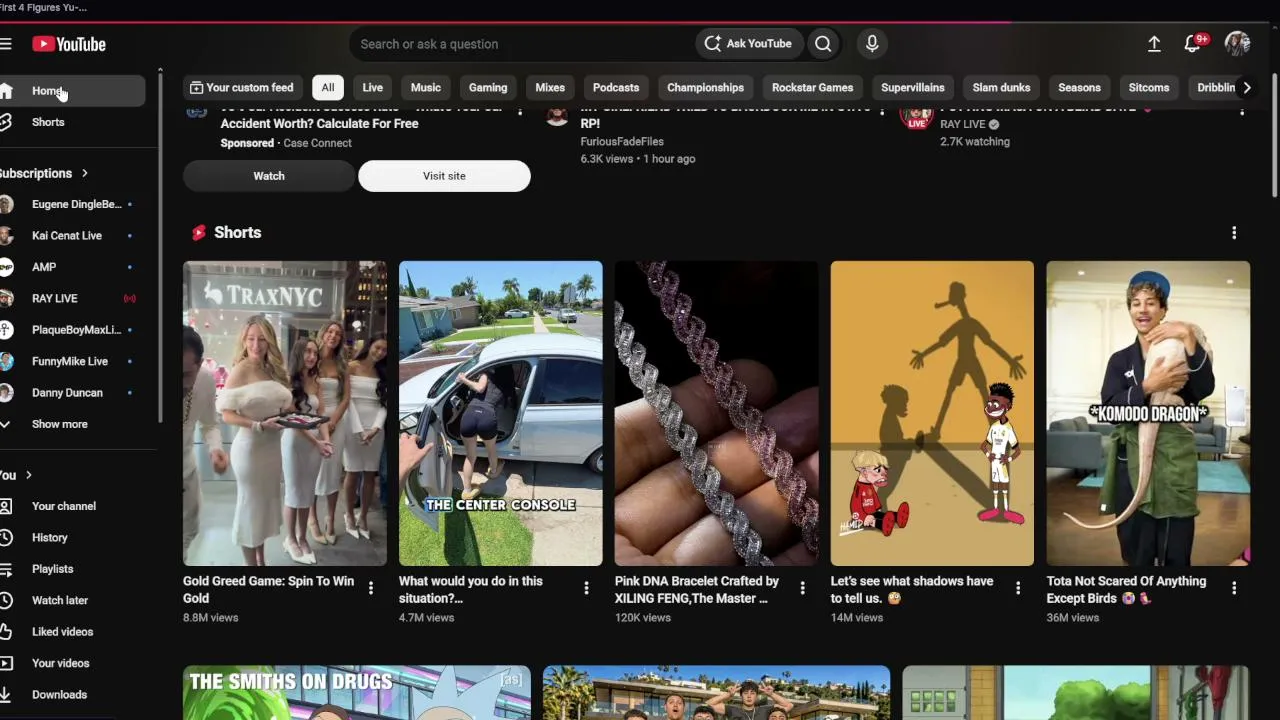Click the Ask YouTube button
The height and width of the screenshot is (720, 1280).
point(748,44)
